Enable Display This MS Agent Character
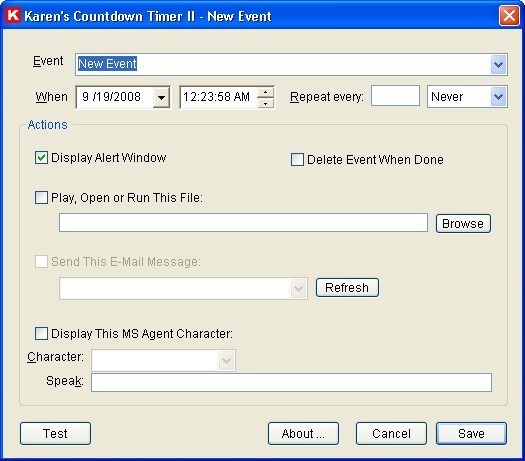The image size is (525, 461). tap(41, 333)
